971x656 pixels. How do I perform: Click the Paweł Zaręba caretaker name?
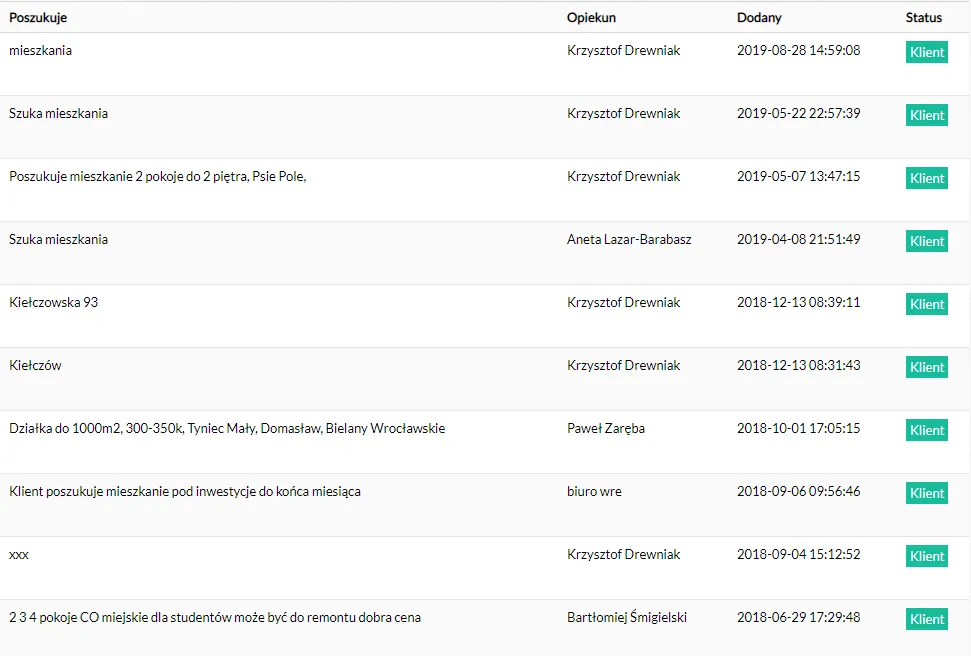pyautogui.click(x=606, y=428)
